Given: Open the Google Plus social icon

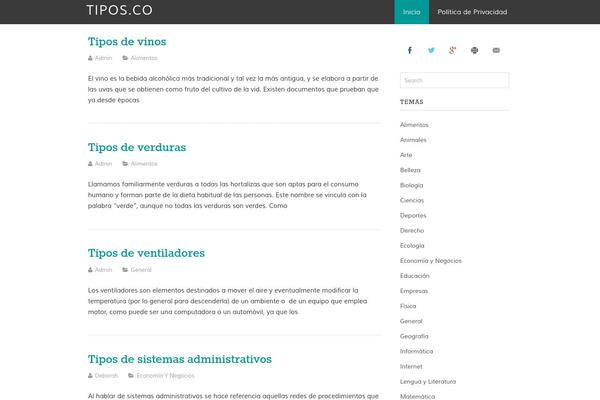Looking at the screenshot, I should (453, 50).
